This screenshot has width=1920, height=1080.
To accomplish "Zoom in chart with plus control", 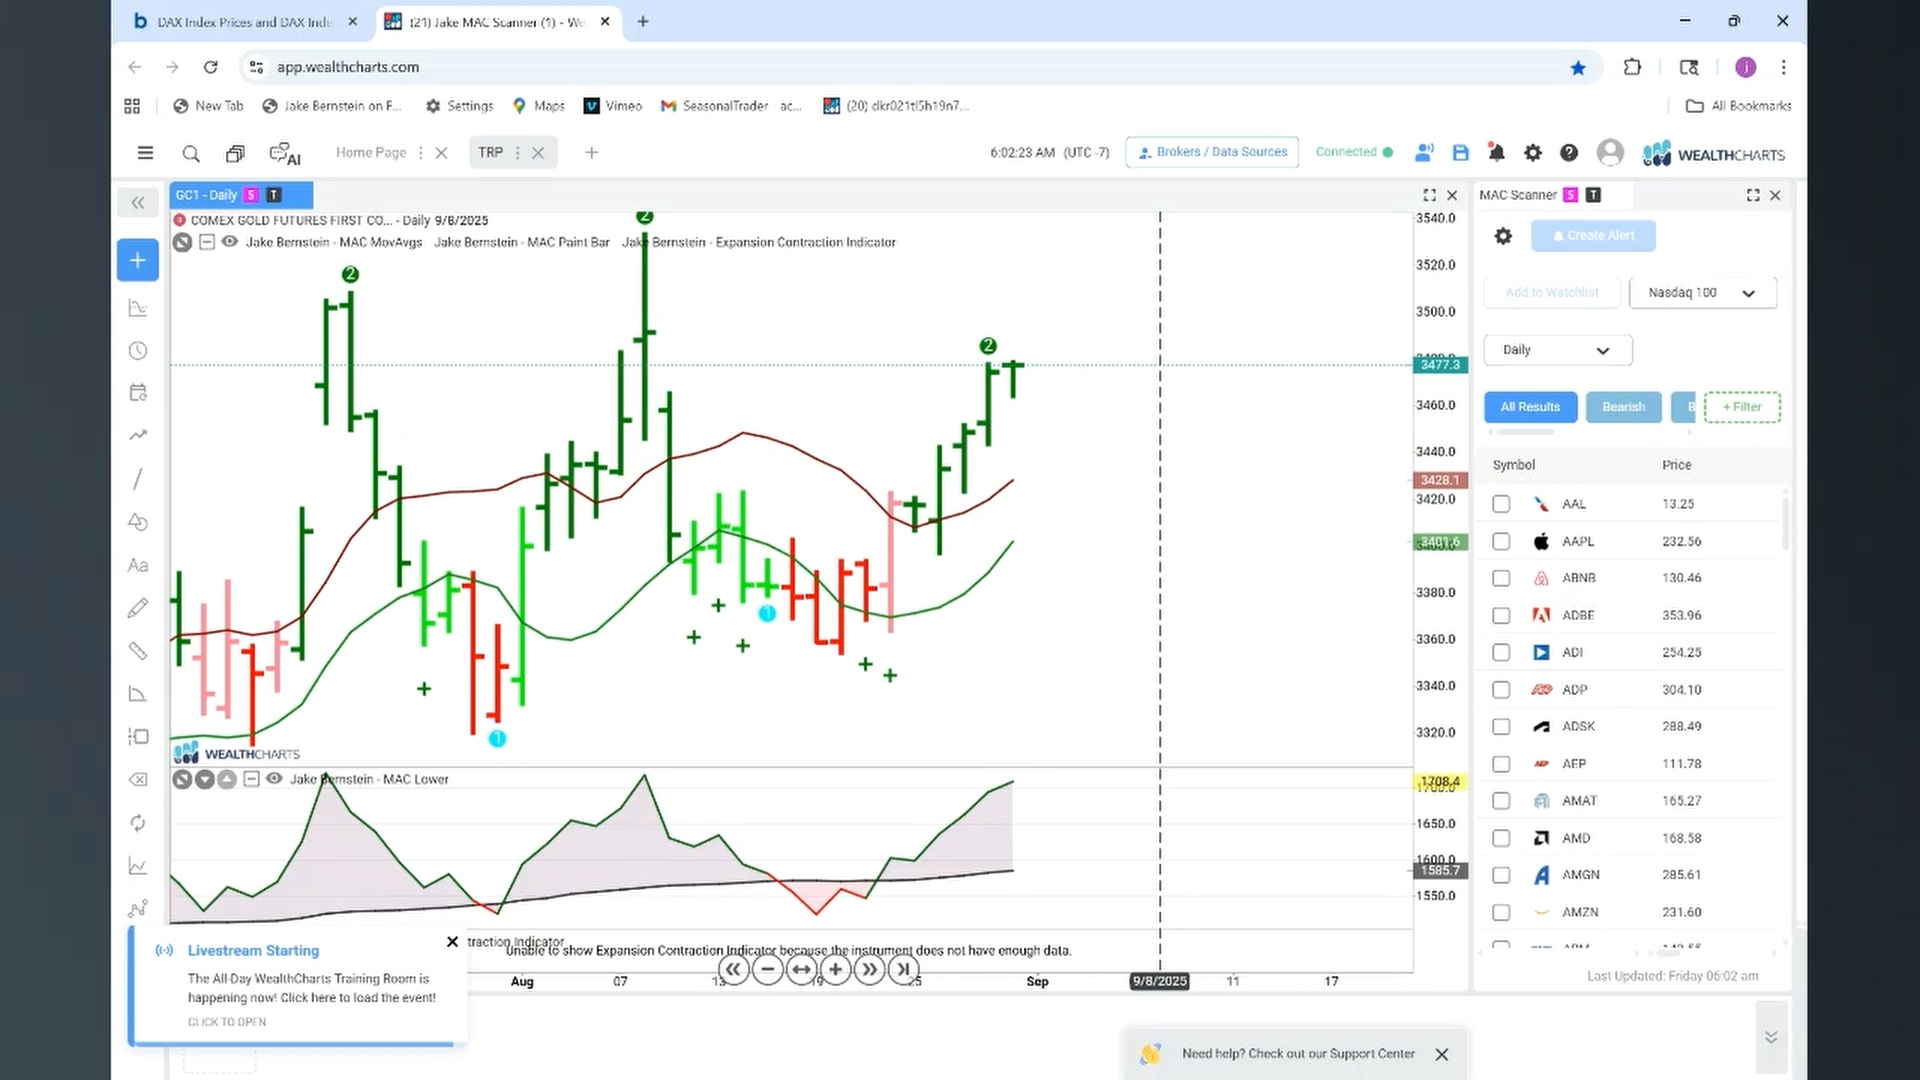I will point(835,969).
